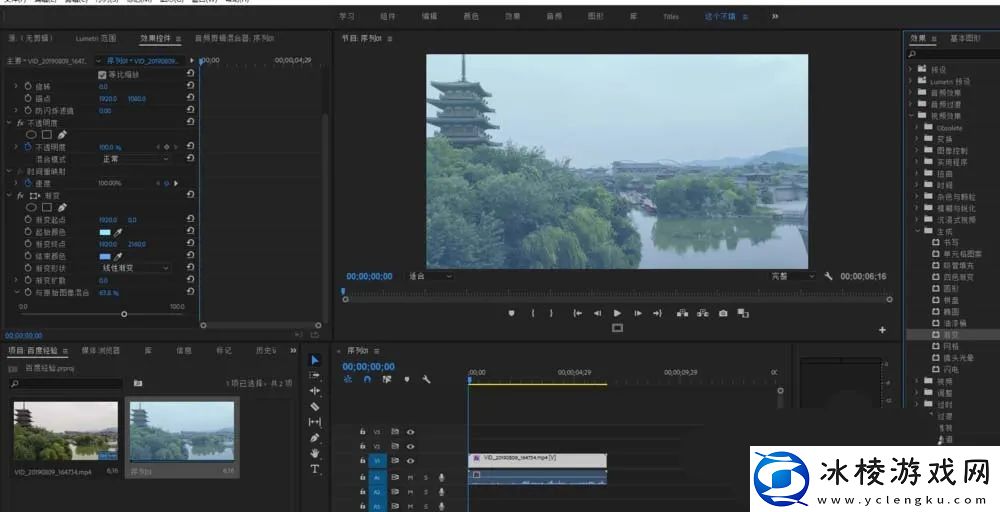Pick 起始颜色 with the eyedropper icon

(x=118, y=232)
